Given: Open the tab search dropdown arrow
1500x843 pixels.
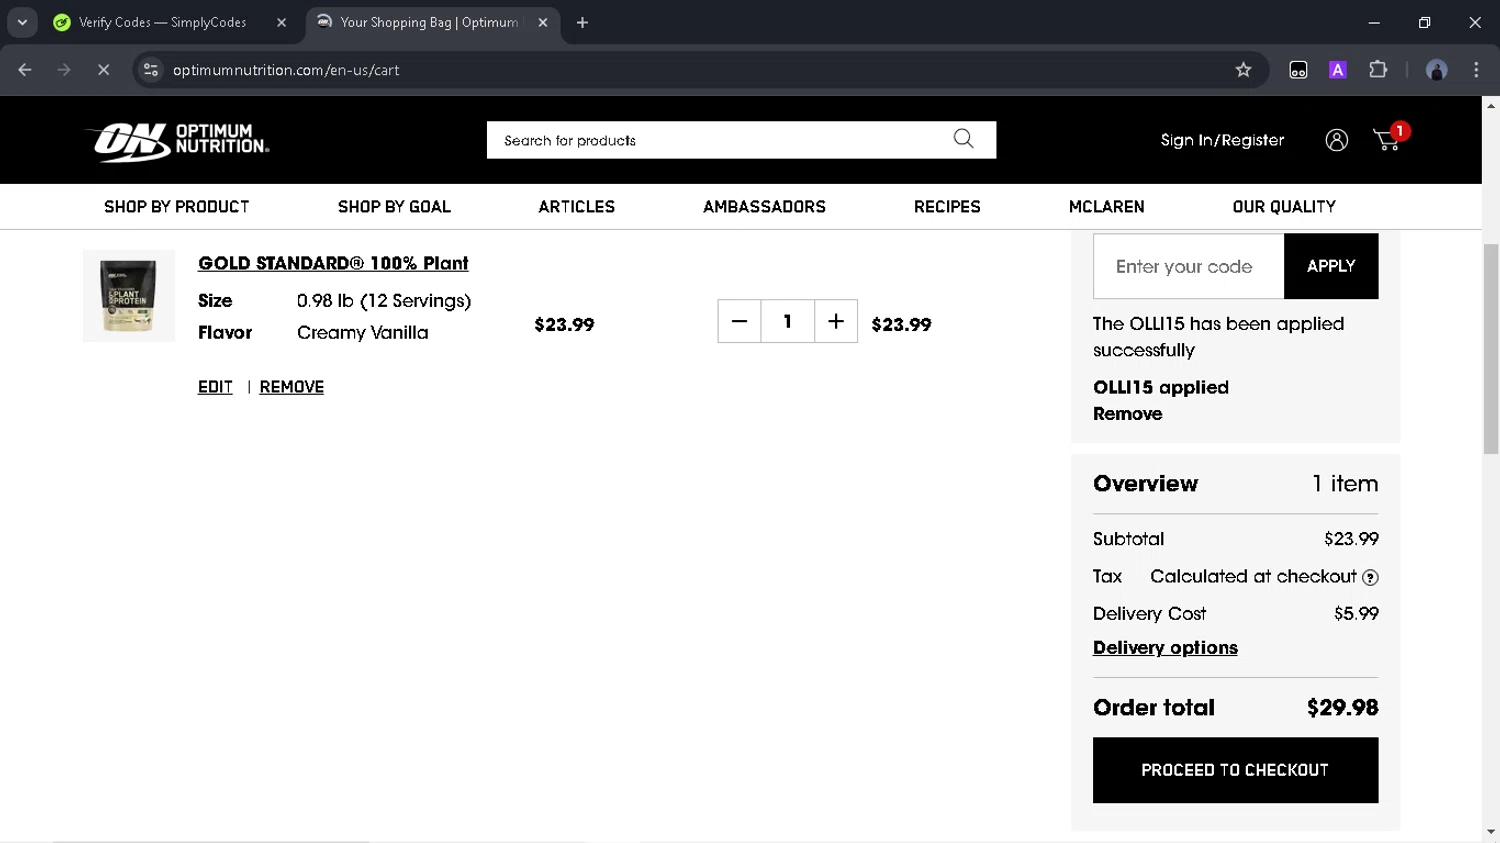Looking at the screenshot, I should point(22,22).
